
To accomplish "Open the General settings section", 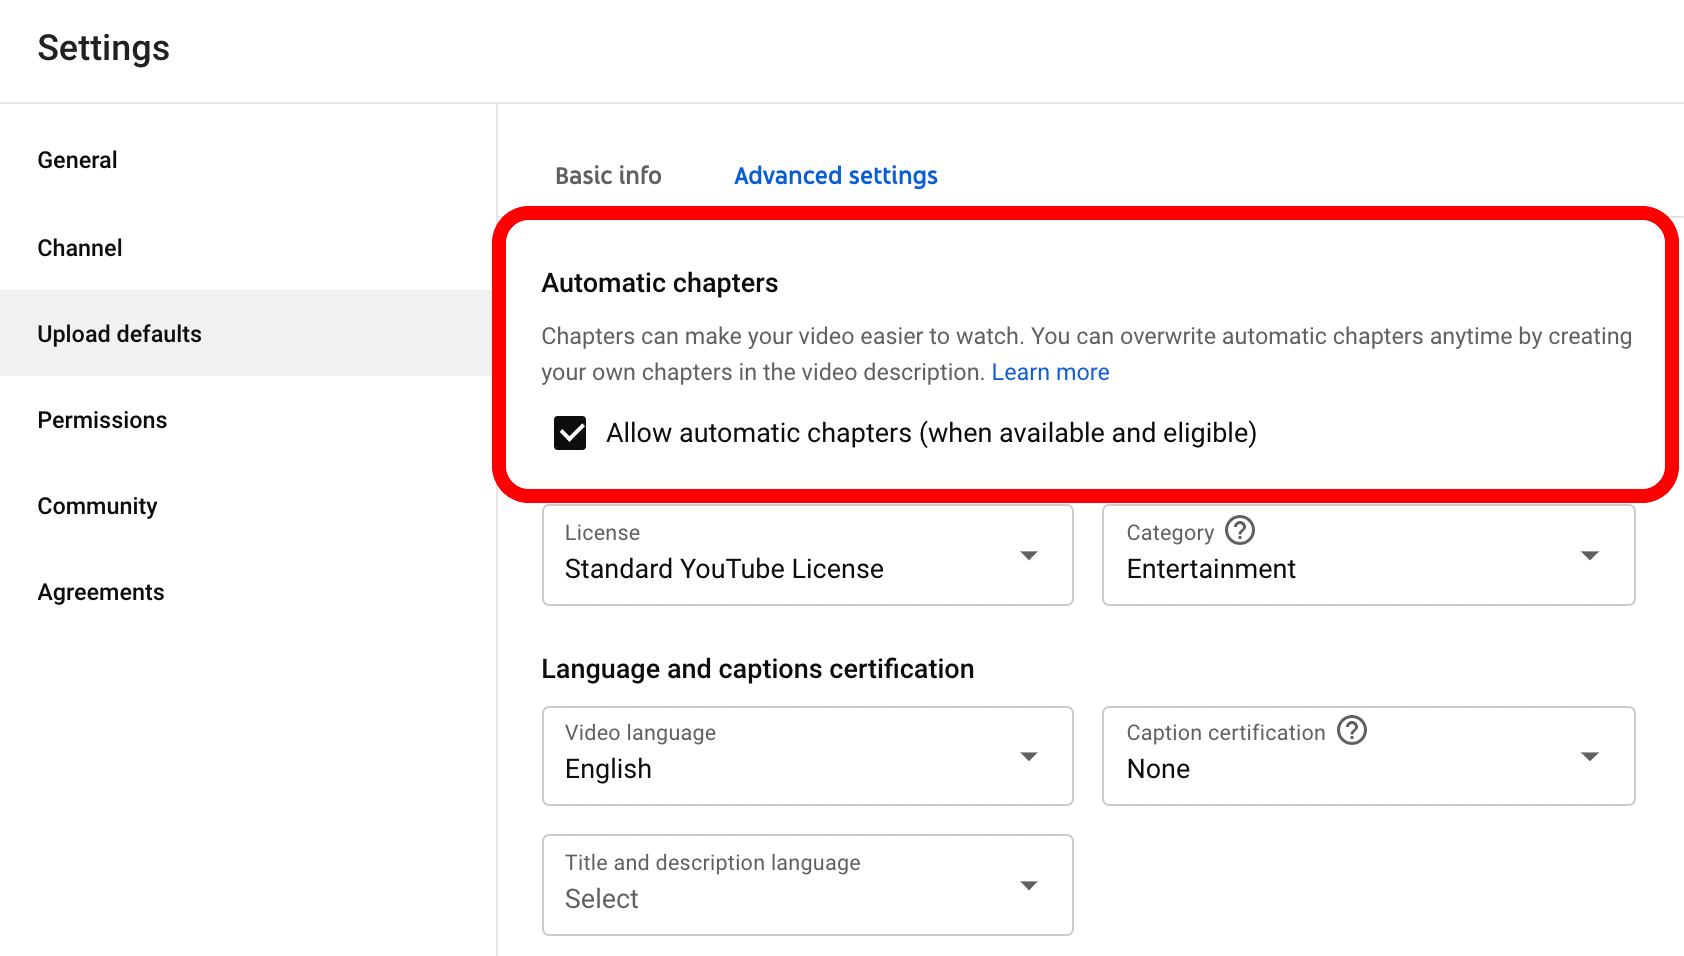I will pos(77,160).
